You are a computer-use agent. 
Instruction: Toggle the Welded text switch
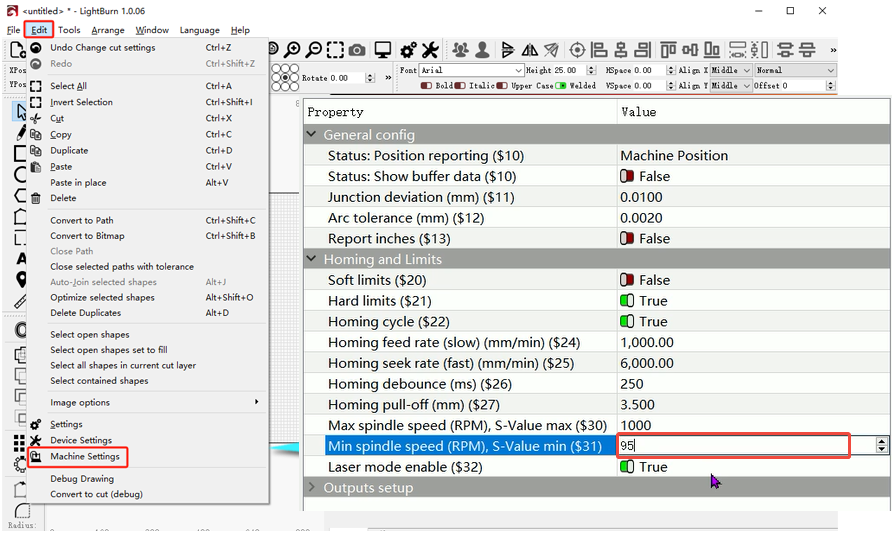click(x=560, y=86)
